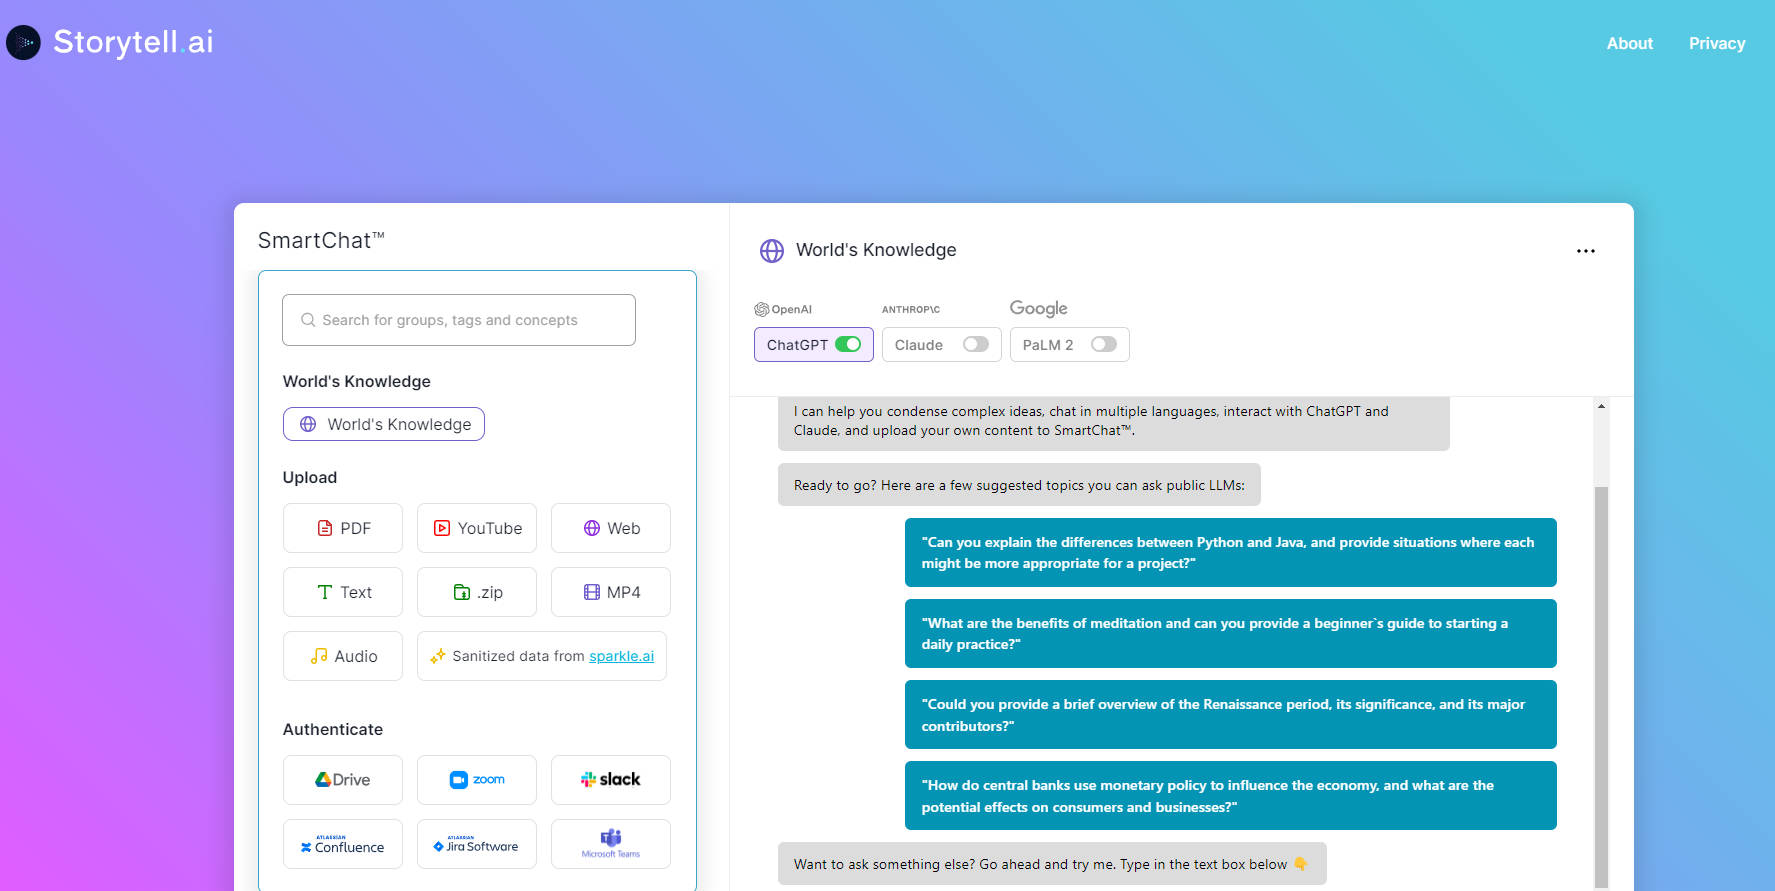This screenshot has width=1775, height=891.
Task: Upload a Web page
Action: [611, 528]
